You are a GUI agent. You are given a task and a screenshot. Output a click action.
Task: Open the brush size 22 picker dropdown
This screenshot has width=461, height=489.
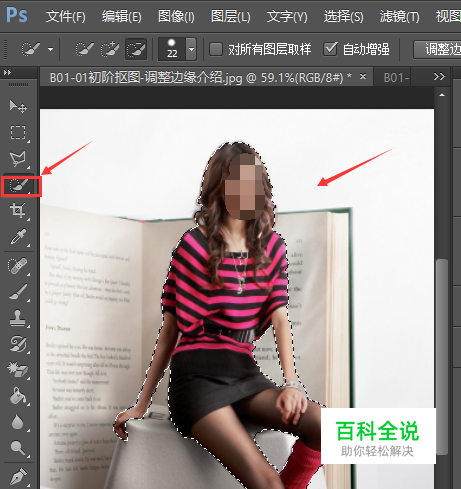(x=191, y=49)
